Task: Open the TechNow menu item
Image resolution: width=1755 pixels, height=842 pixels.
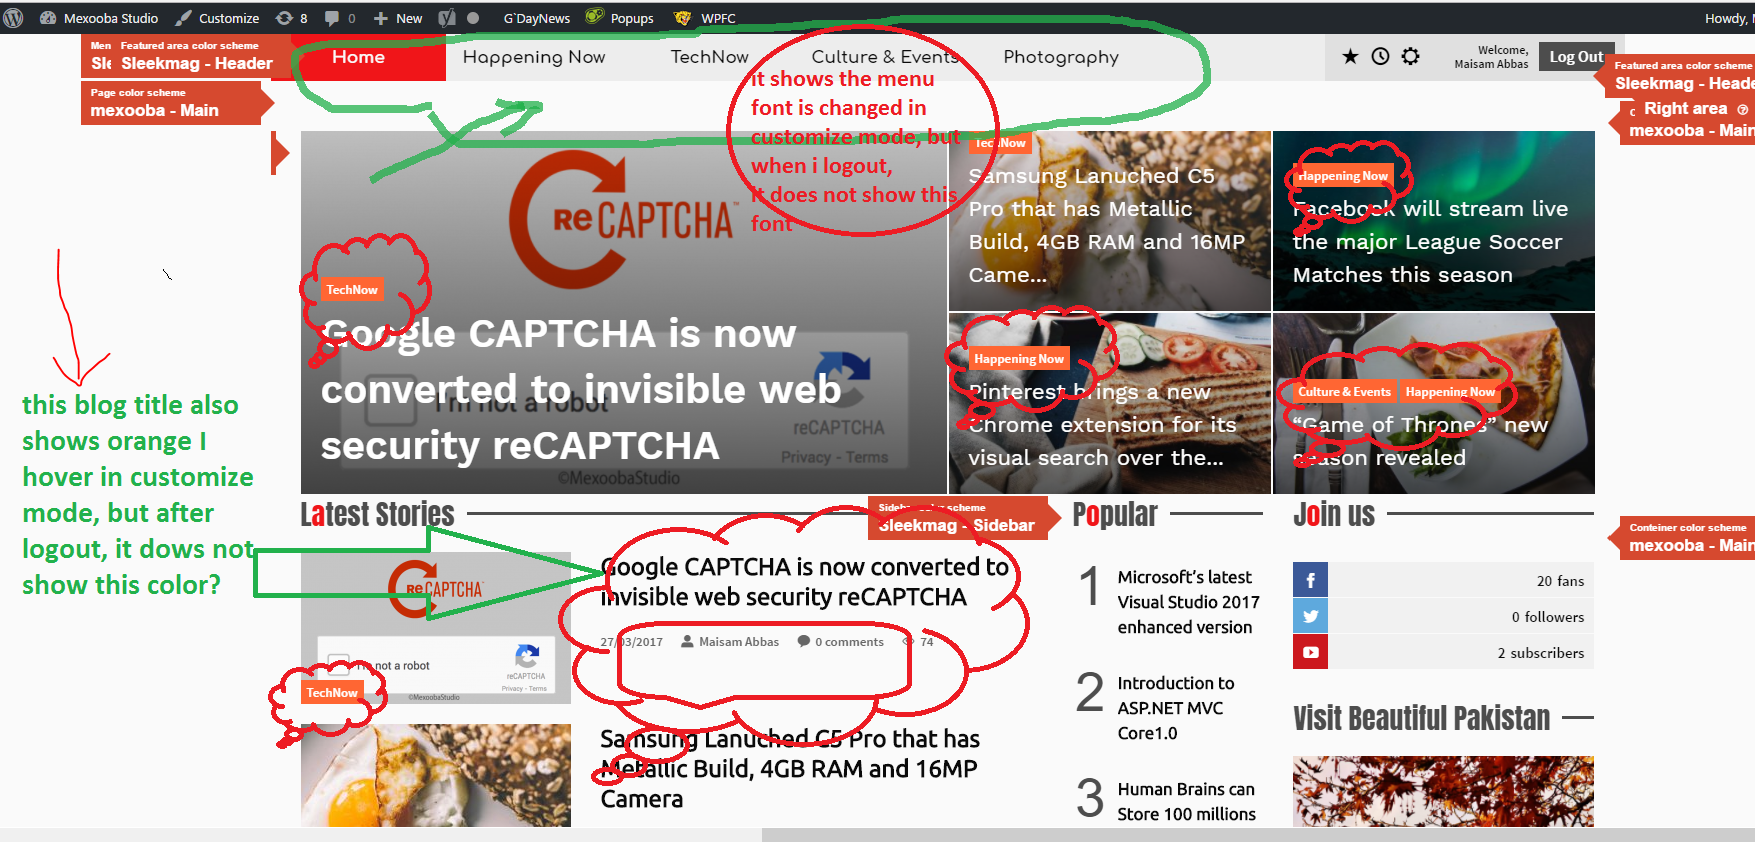Action: pos(709,57)
